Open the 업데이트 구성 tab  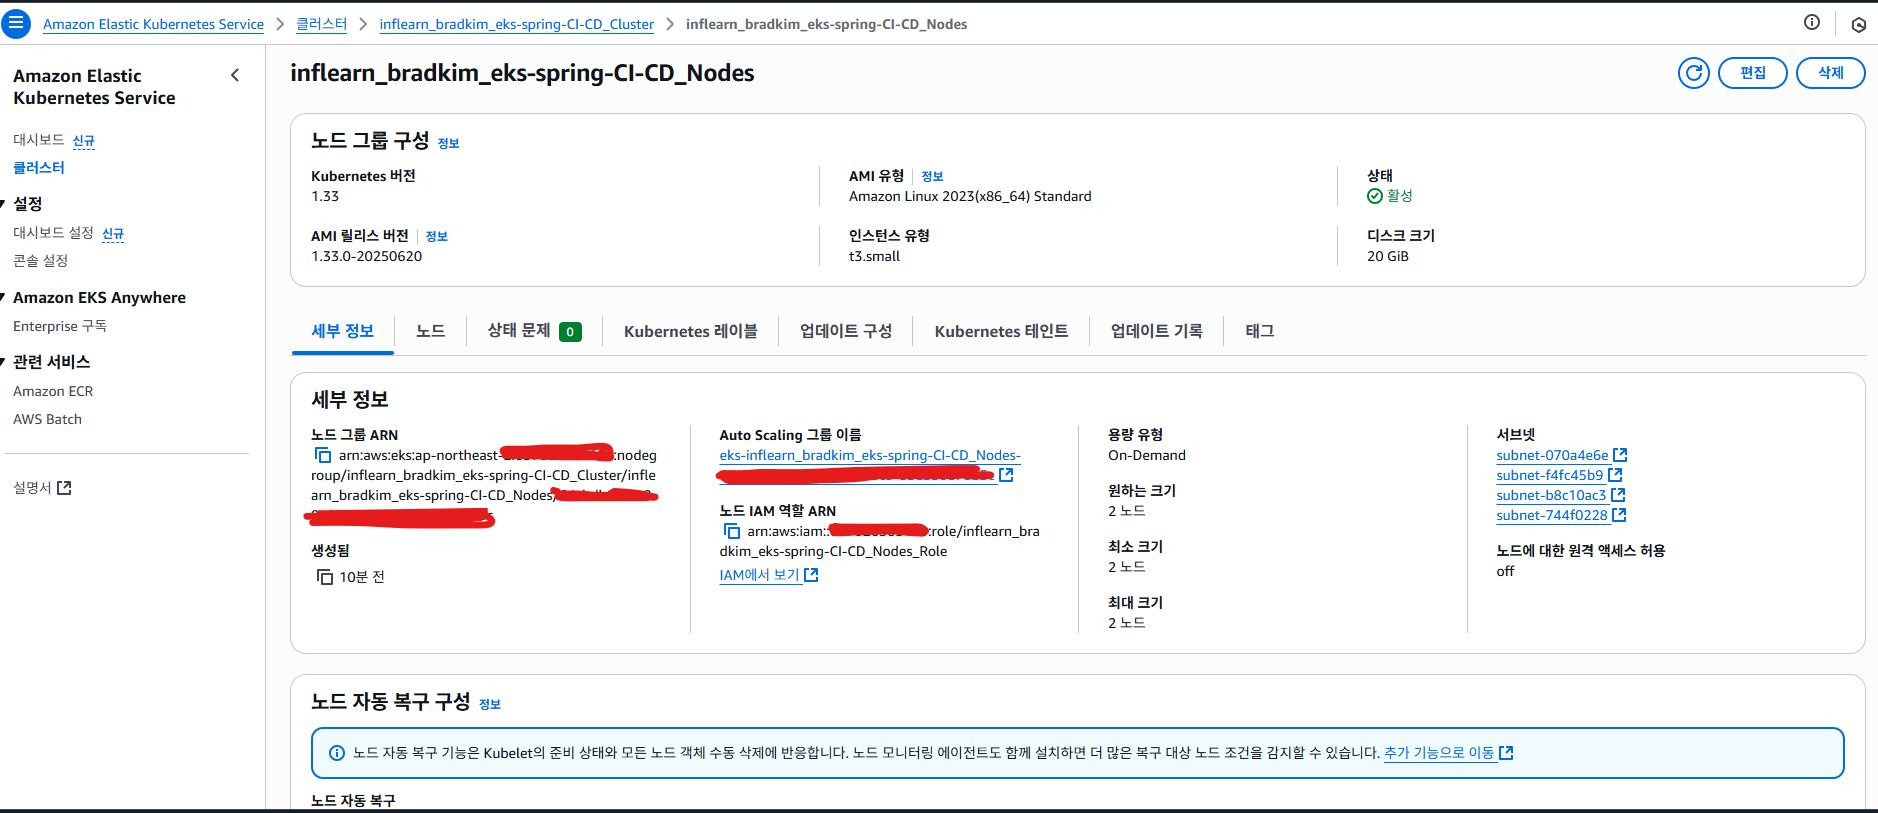tap(846, 331)
